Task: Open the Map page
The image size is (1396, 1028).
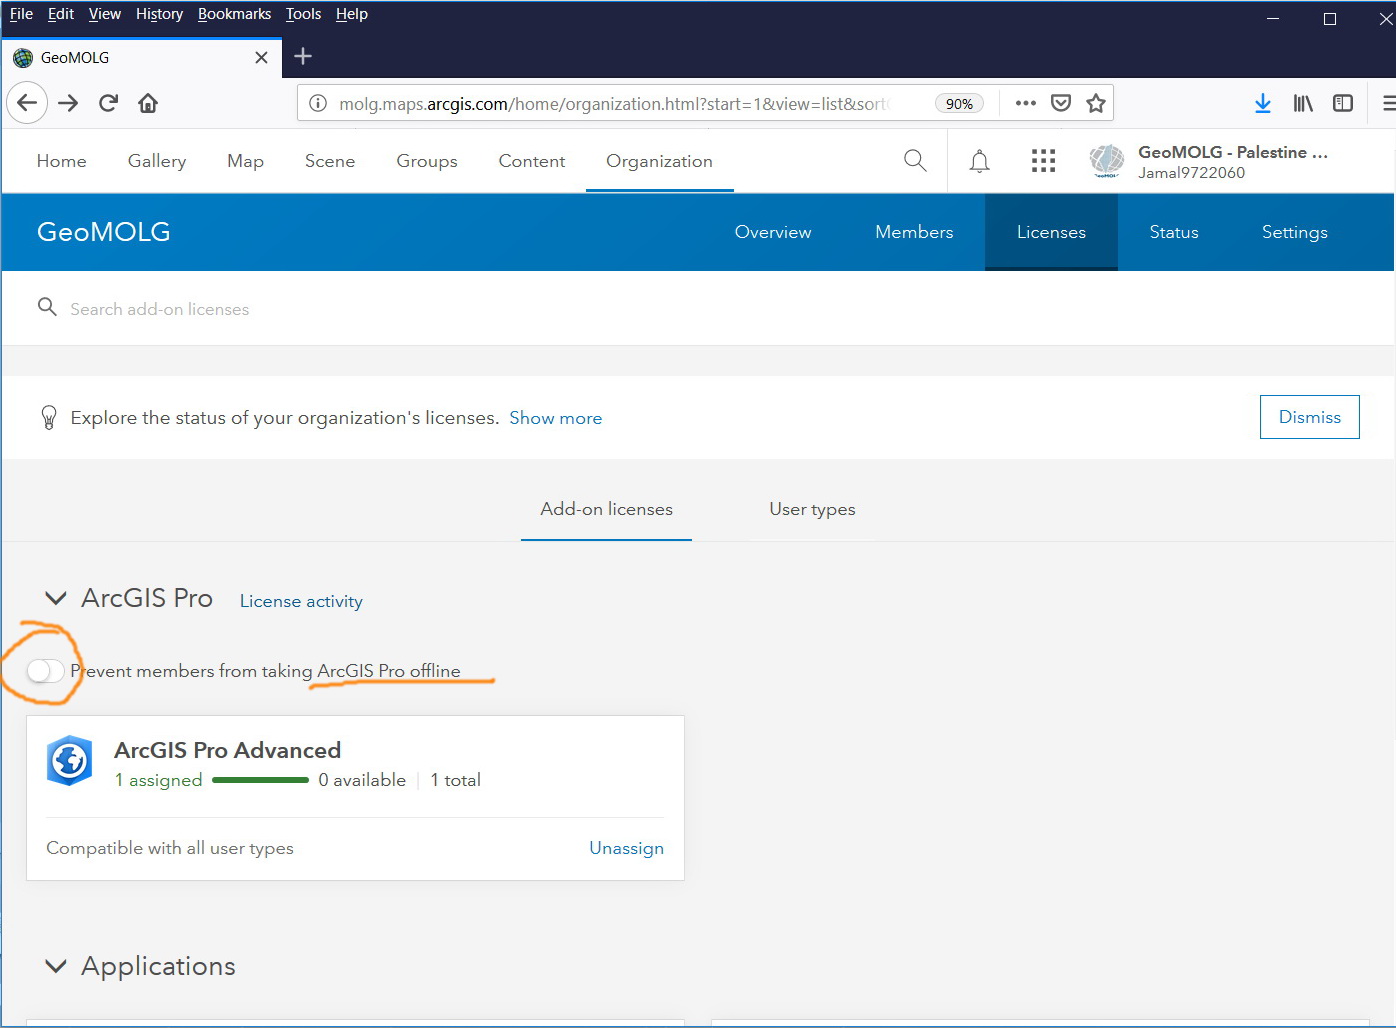Action: (245, 161)
